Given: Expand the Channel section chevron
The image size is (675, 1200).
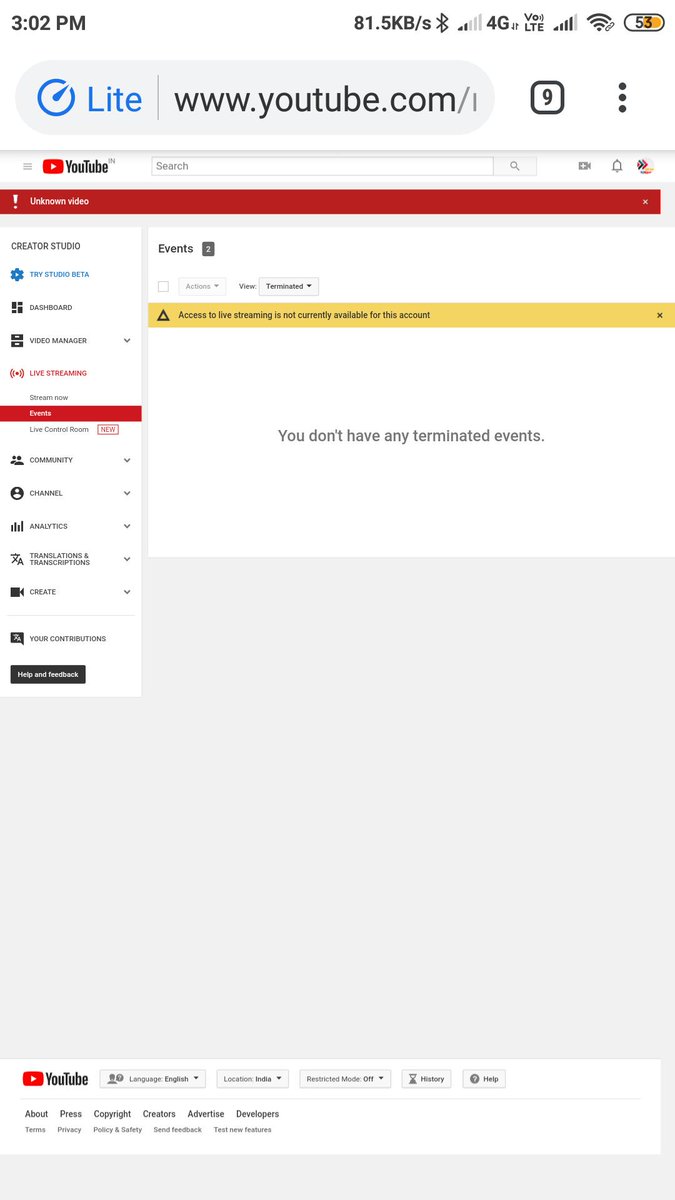Looking at the screenshot, I should click(127, 493).
